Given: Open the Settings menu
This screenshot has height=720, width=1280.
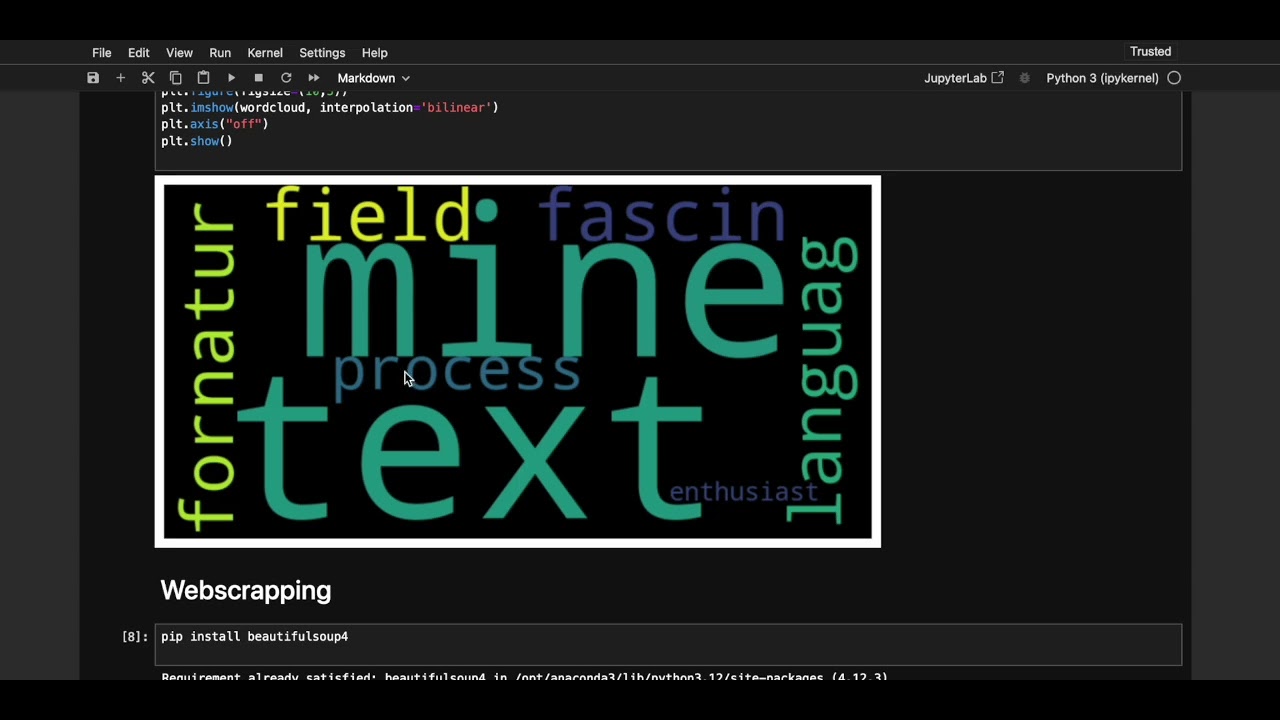Looking at the screenshot, I should (x=322, y=53).
